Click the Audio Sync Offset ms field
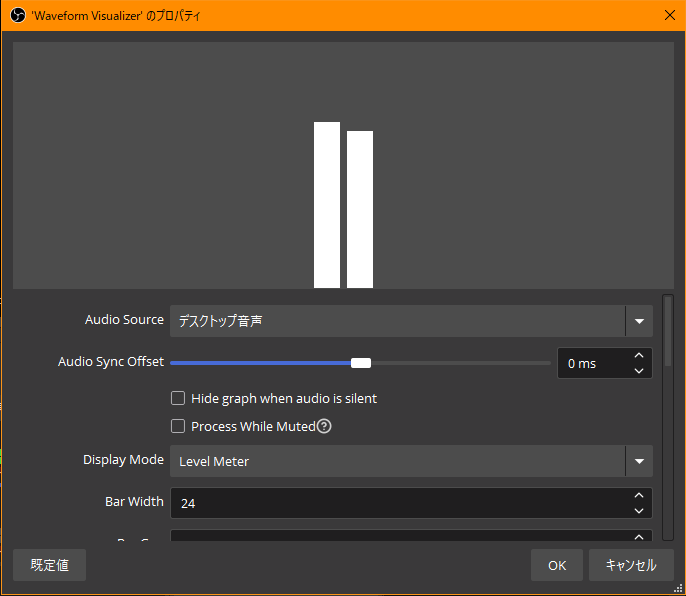Screen dimensions: 686x596 tap(590, 363)
